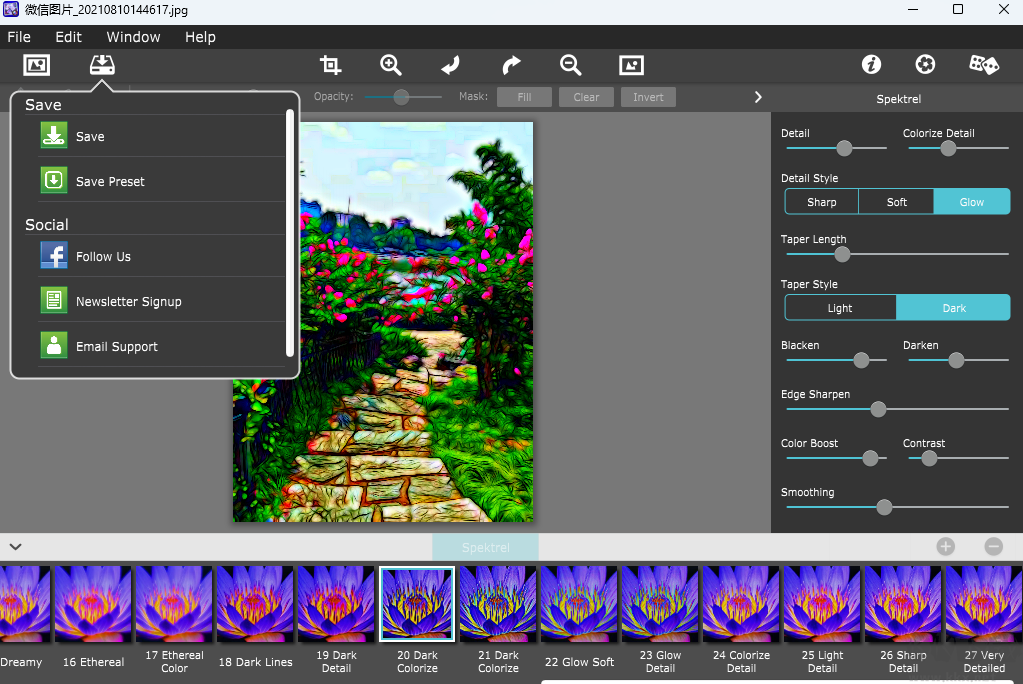Viewport: 1023px width, 684px height.
Task: Expand the right arrow beside Invert
Action: [758, 97]
